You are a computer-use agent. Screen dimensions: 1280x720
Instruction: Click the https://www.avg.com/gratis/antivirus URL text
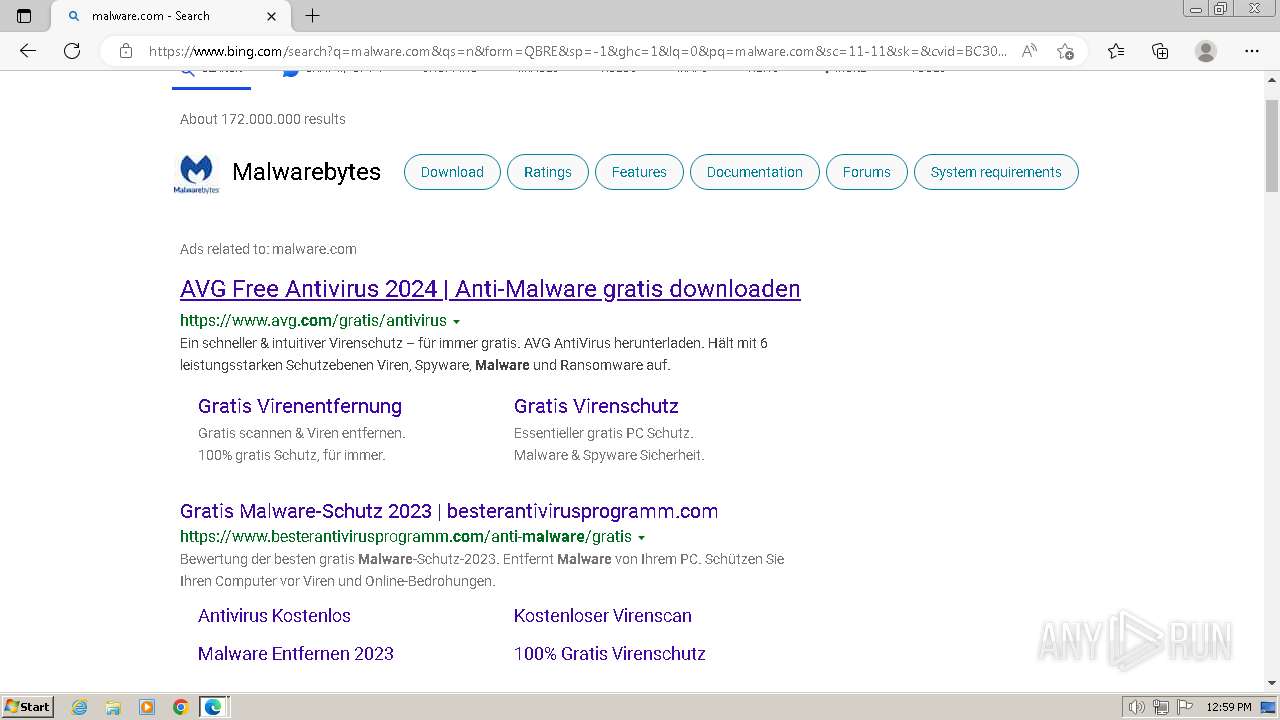coord(313,321)
